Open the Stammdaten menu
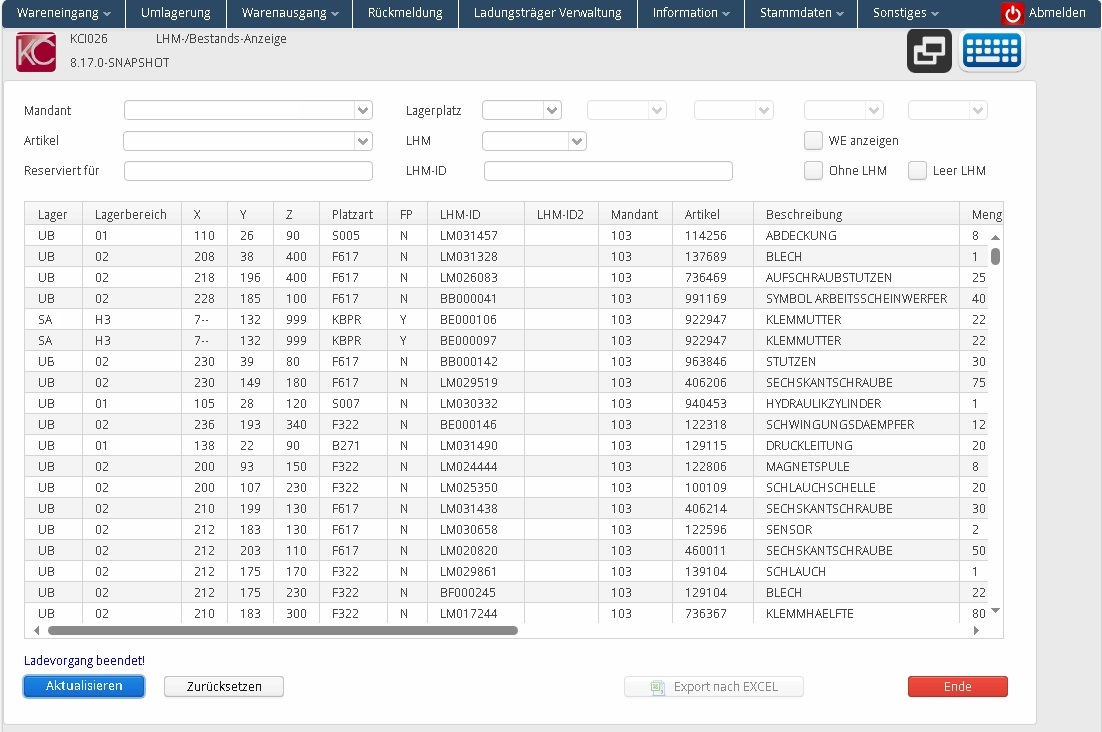The image size is (1102, 732). (801, 13)
